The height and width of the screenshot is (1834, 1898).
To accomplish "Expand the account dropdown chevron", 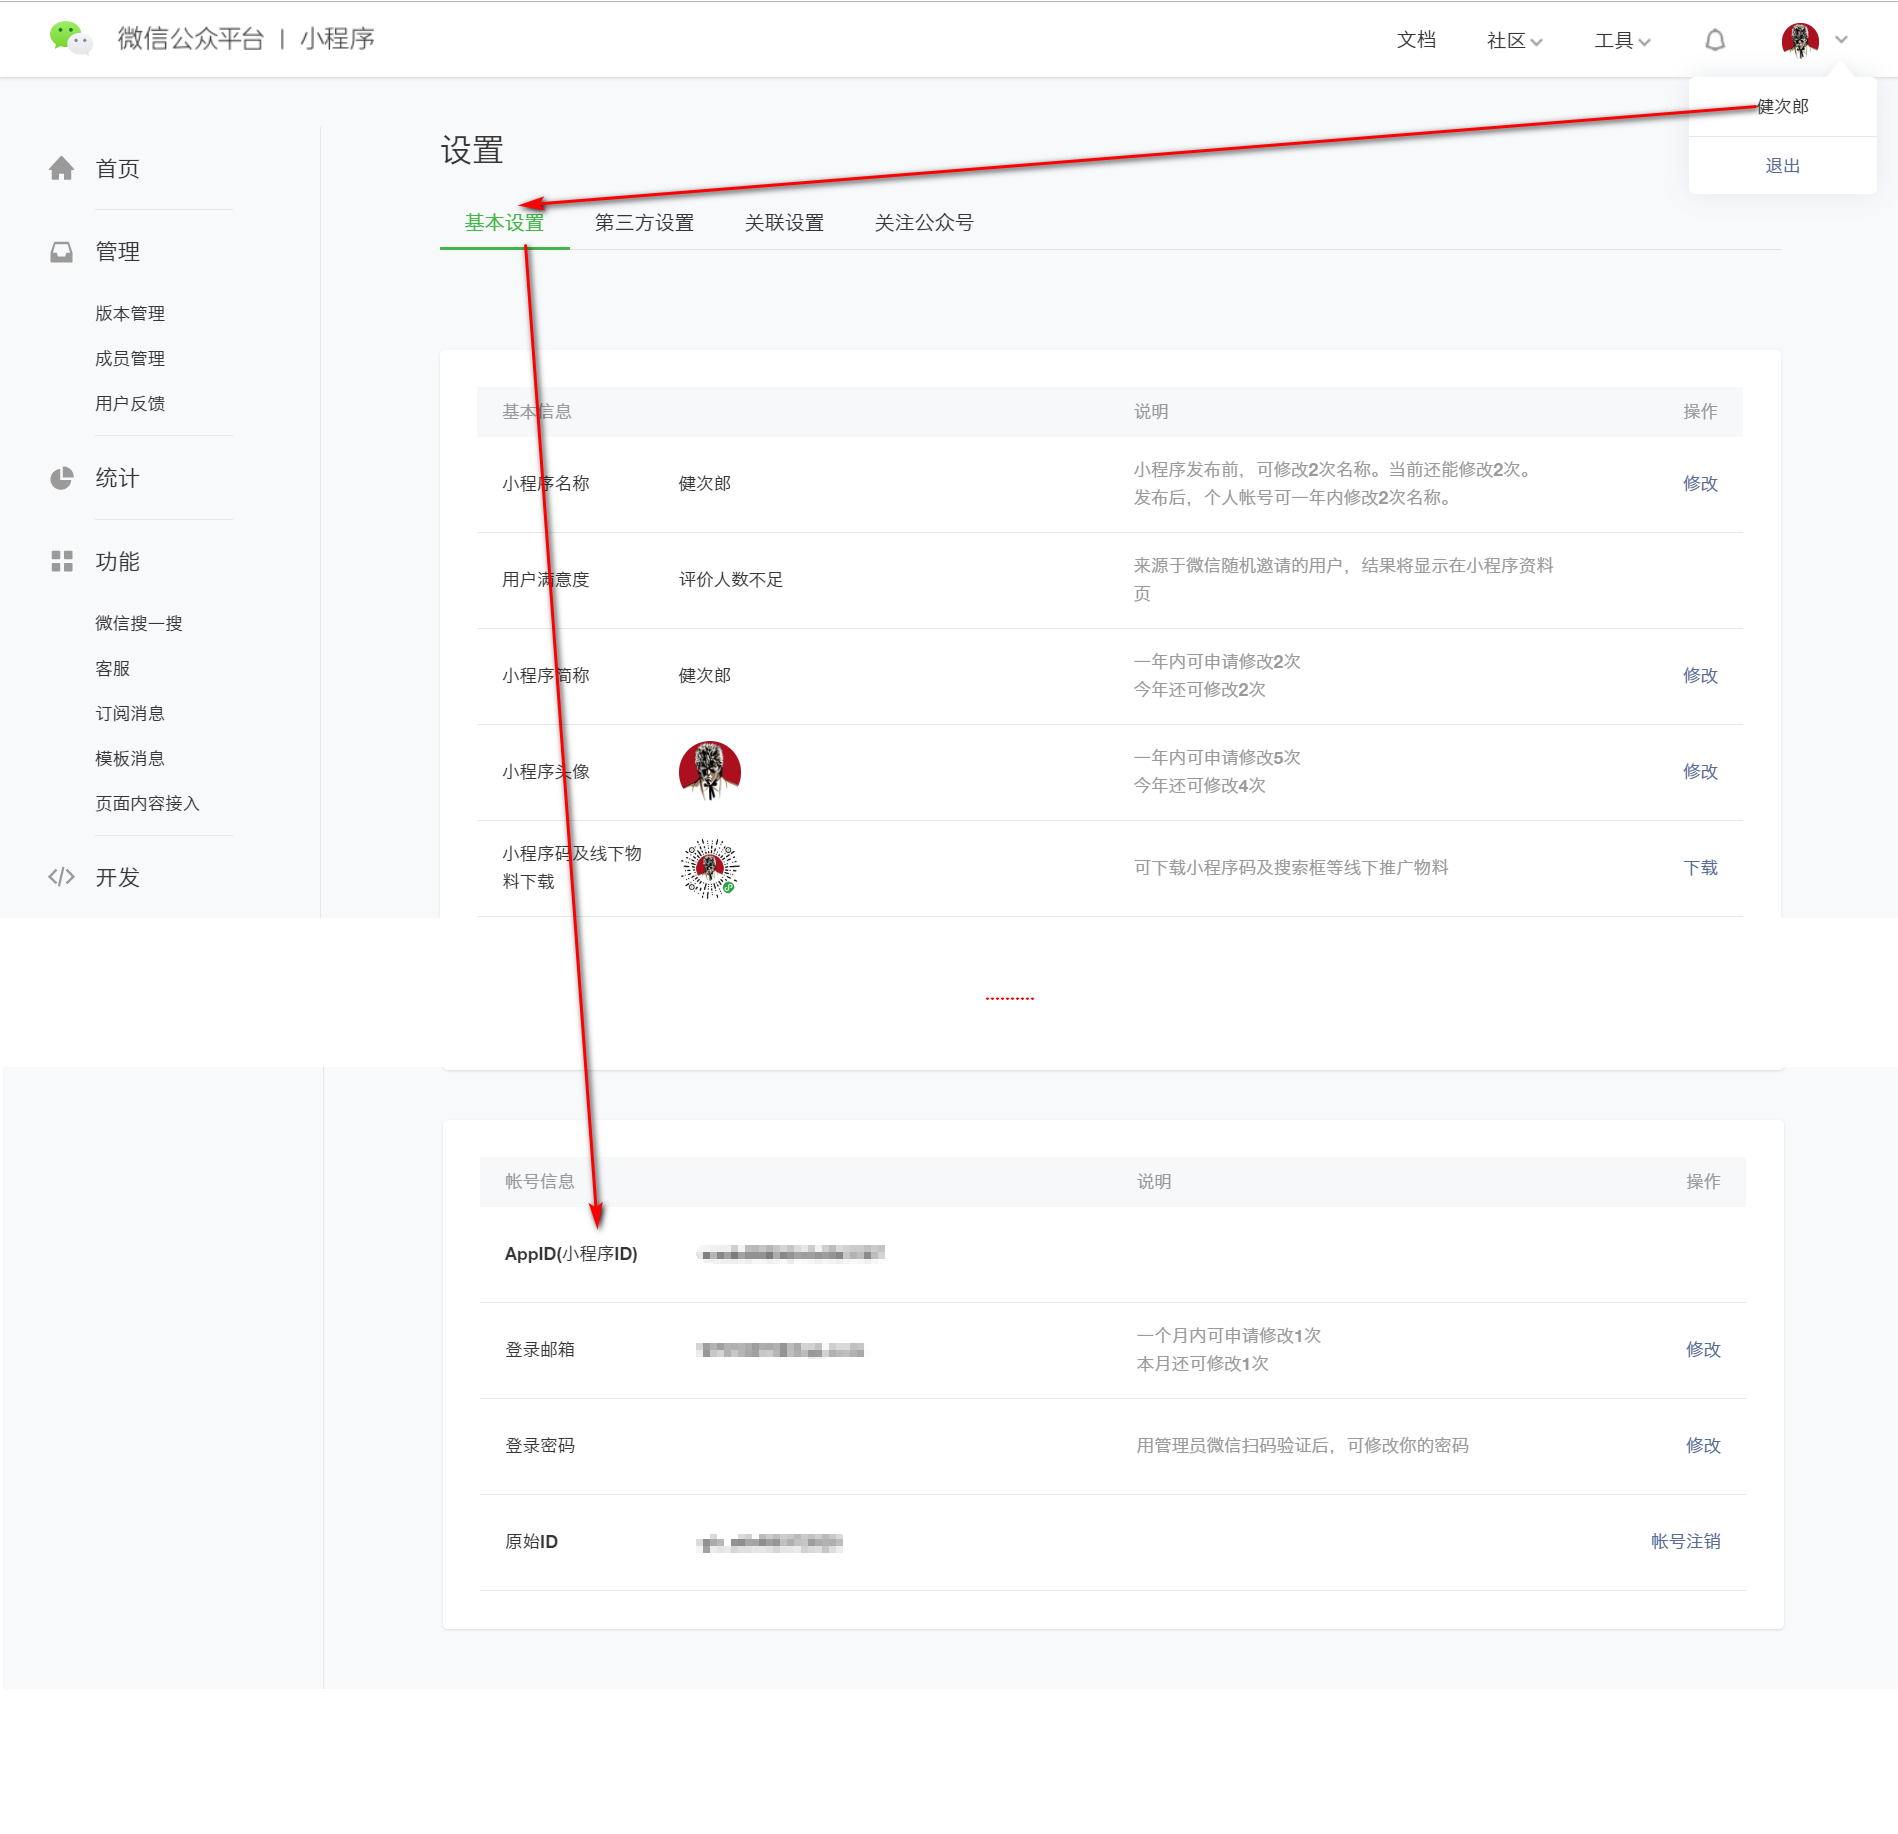I will 1841,40.
